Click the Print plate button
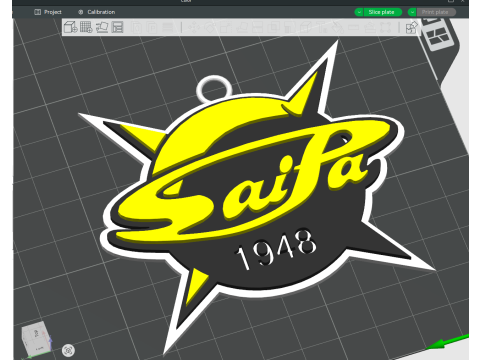The width and height of the screenshot is (480, 360). (x=436, y=12)
